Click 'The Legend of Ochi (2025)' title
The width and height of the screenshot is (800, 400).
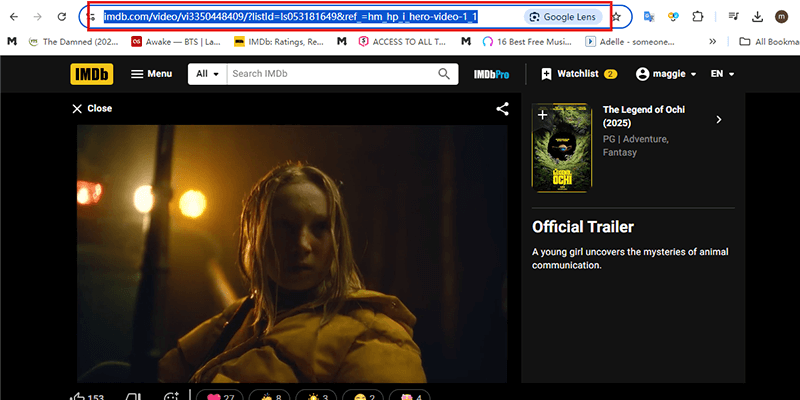click(x=644, y=116)
